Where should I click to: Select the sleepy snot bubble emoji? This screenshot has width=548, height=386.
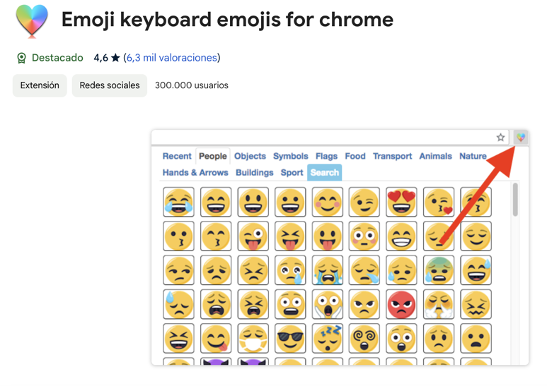point(365,270)
